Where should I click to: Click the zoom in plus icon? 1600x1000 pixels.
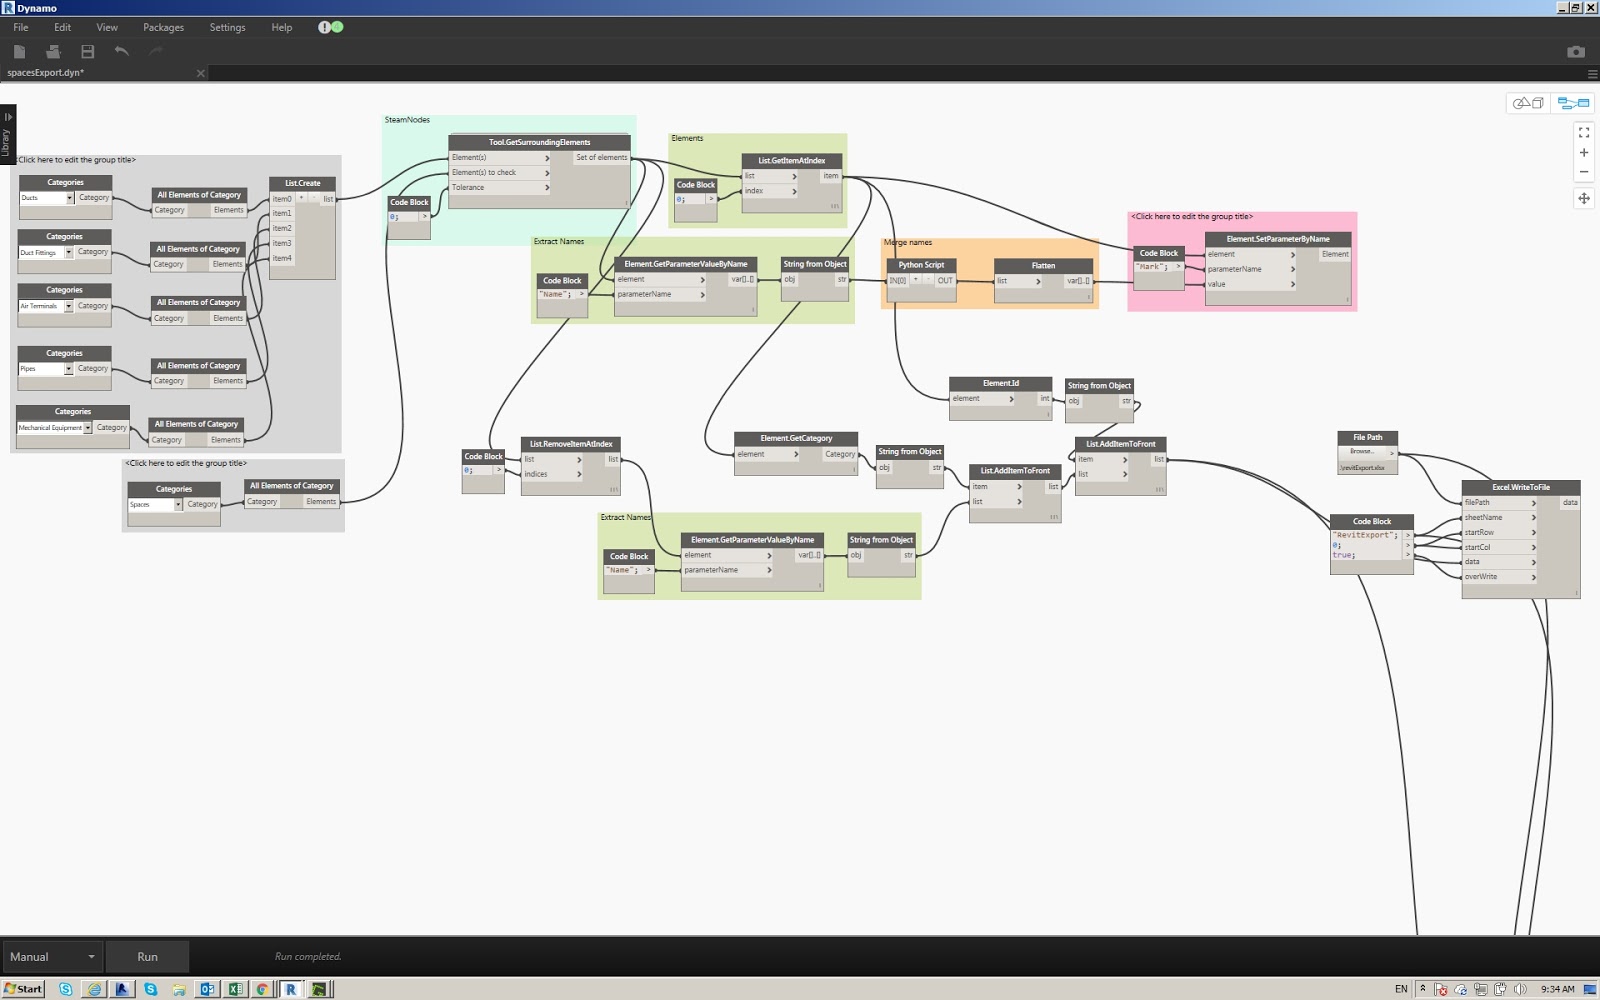coord(1584,152)
